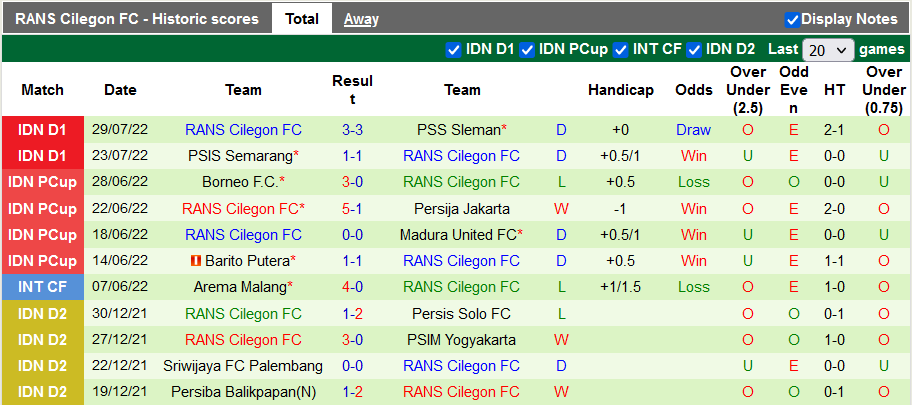
Task: Click the Handicap column header
Action: pyautogui.click(x=620, y=90)
